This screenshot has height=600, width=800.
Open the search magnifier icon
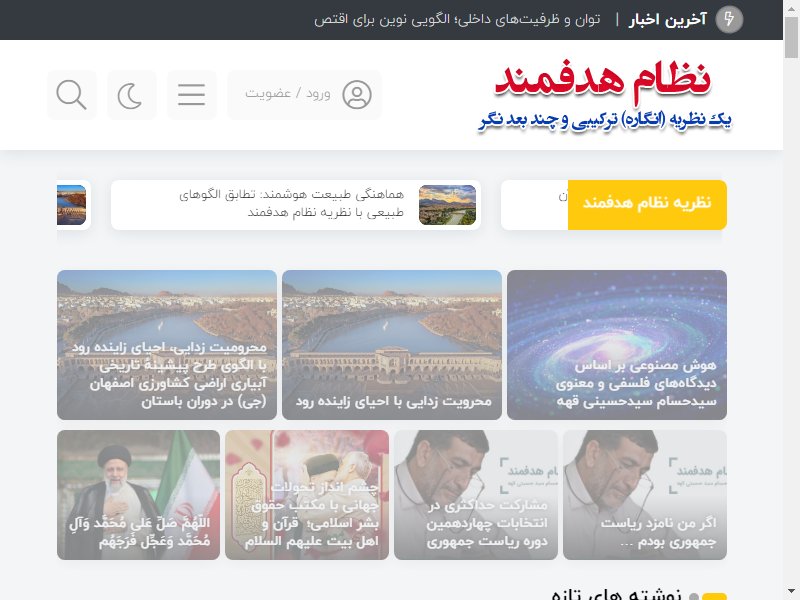(71, 95)
